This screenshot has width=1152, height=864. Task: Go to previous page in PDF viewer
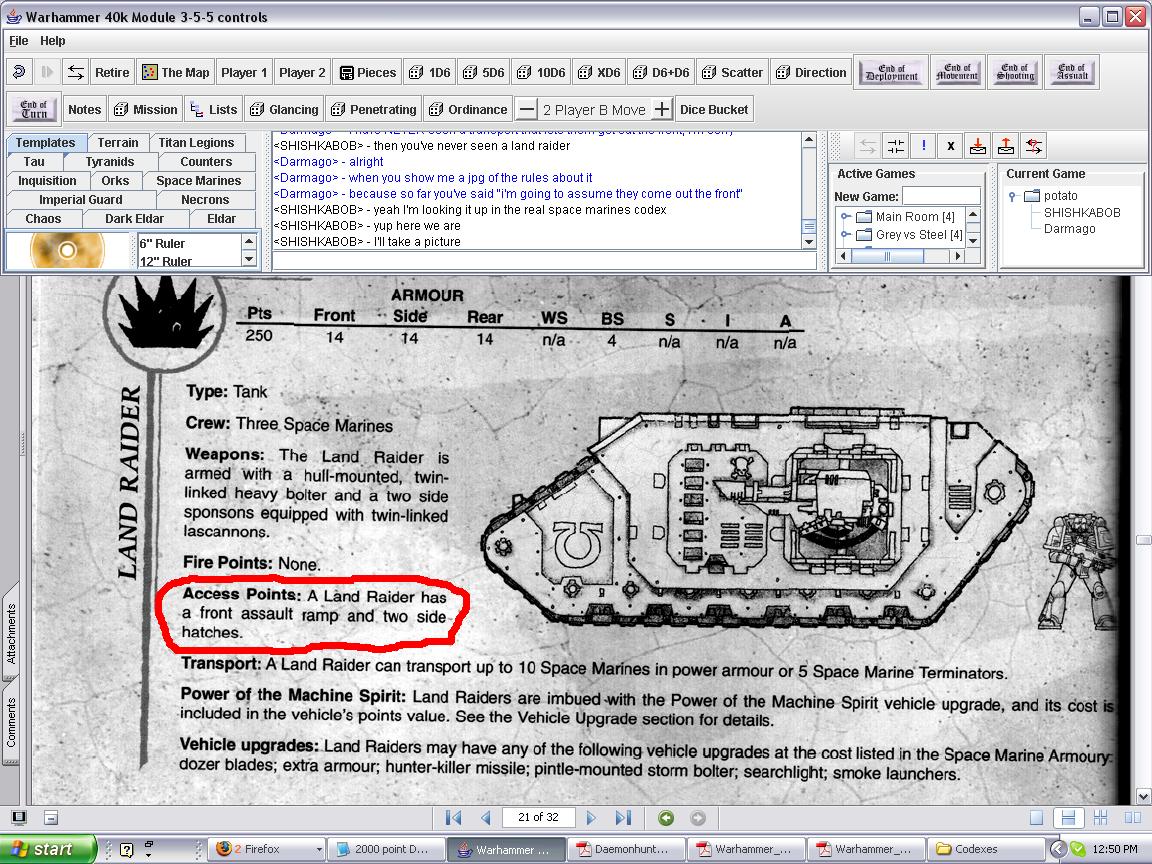pyautogui.click(x=485, y=817)
